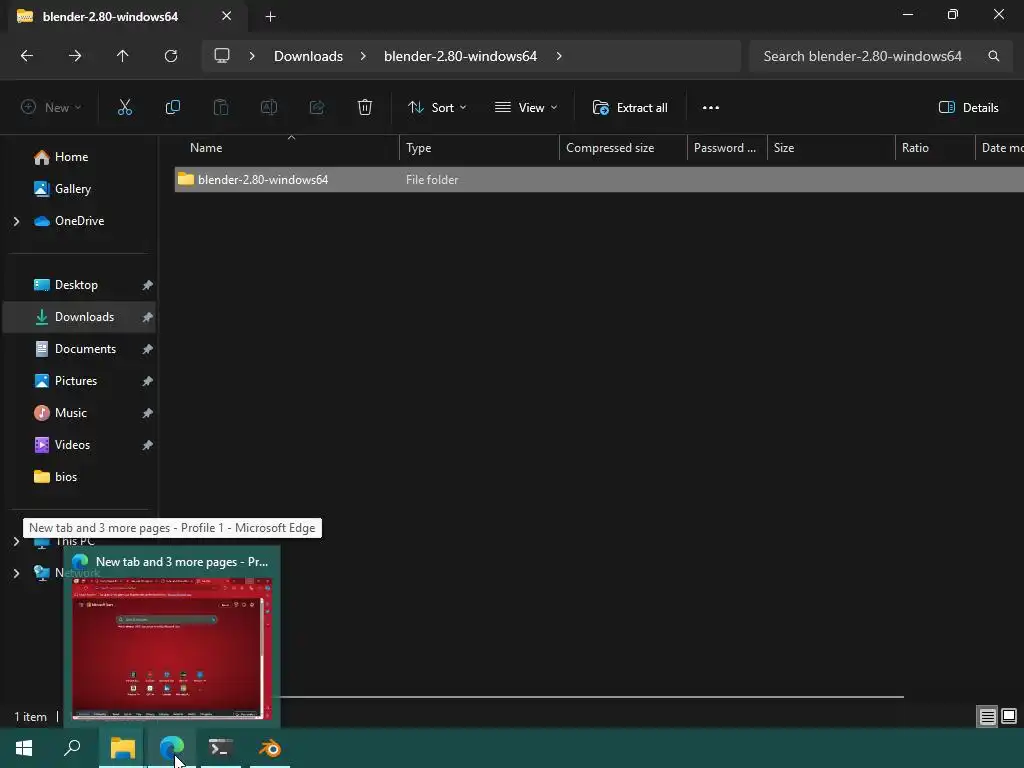Screen dimensions: 1024x768
Task: Delete the selection with trash icon
Action: coord(365,108)
